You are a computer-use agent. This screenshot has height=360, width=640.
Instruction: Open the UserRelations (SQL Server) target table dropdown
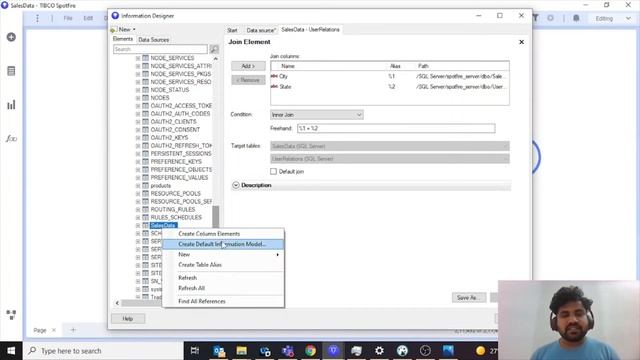click(x=390, y=159)
